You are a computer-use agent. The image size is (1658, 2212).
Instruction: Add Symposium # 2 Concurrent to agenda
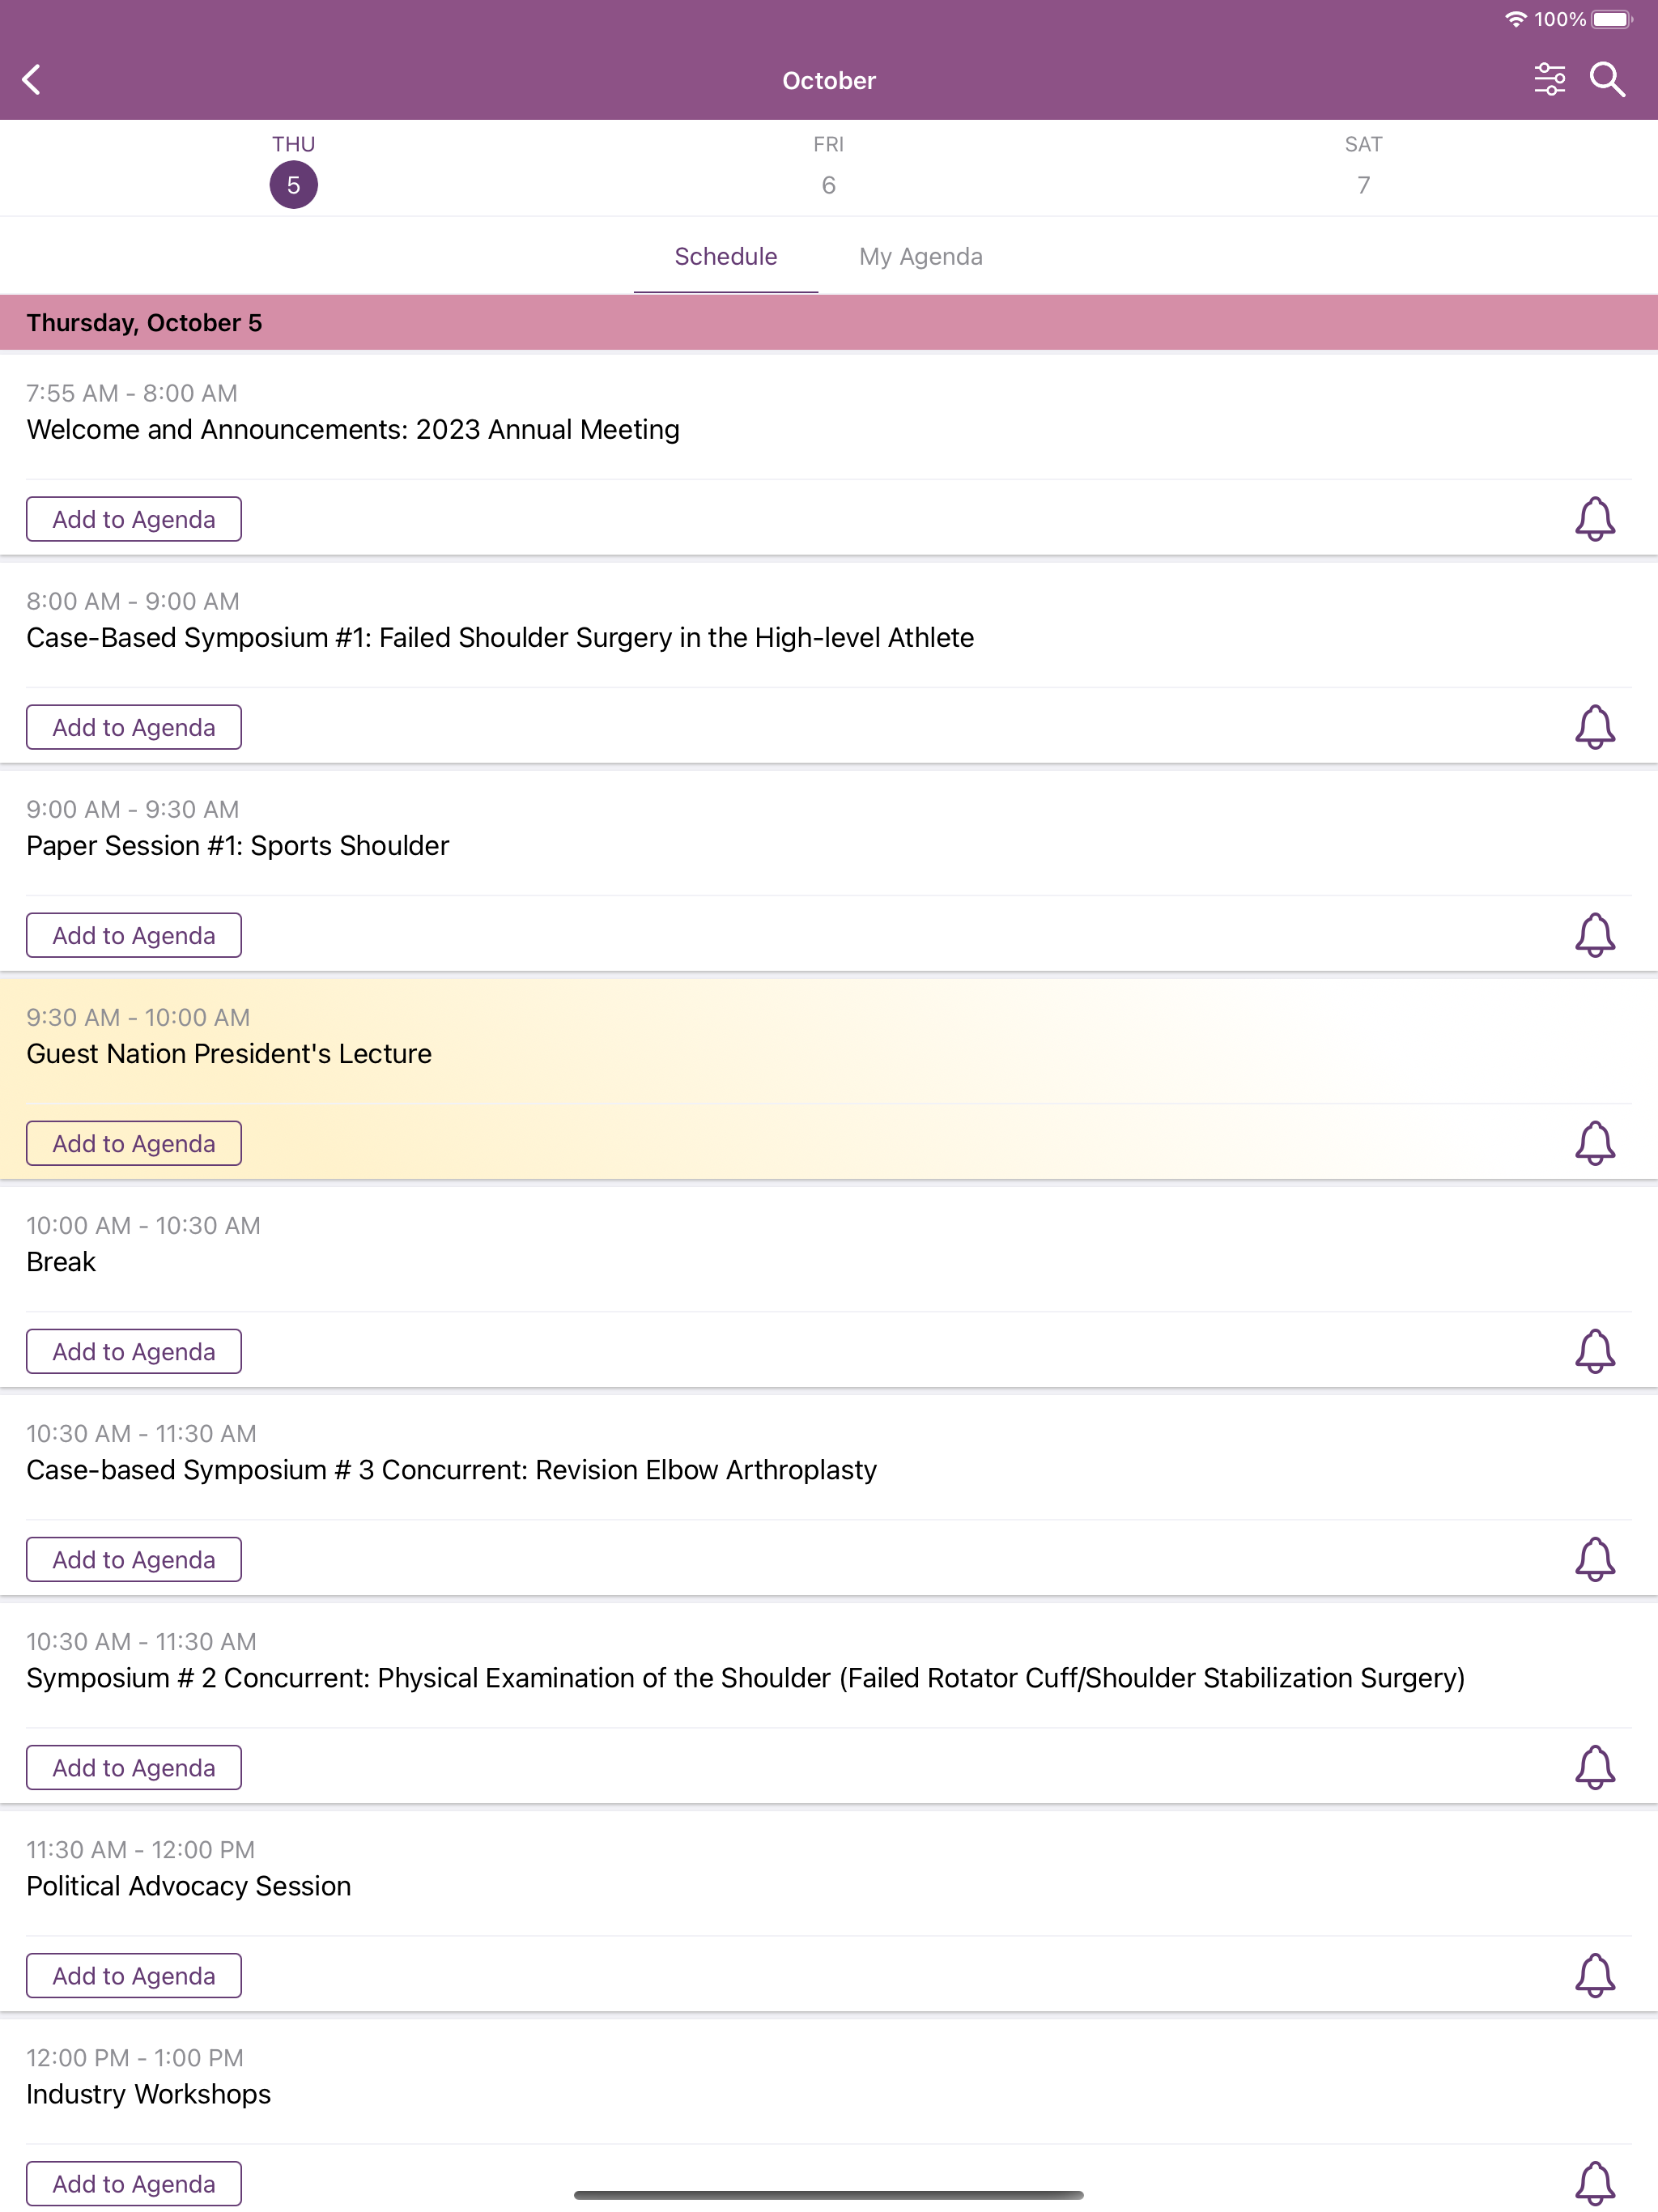(x=134, y=1767)
